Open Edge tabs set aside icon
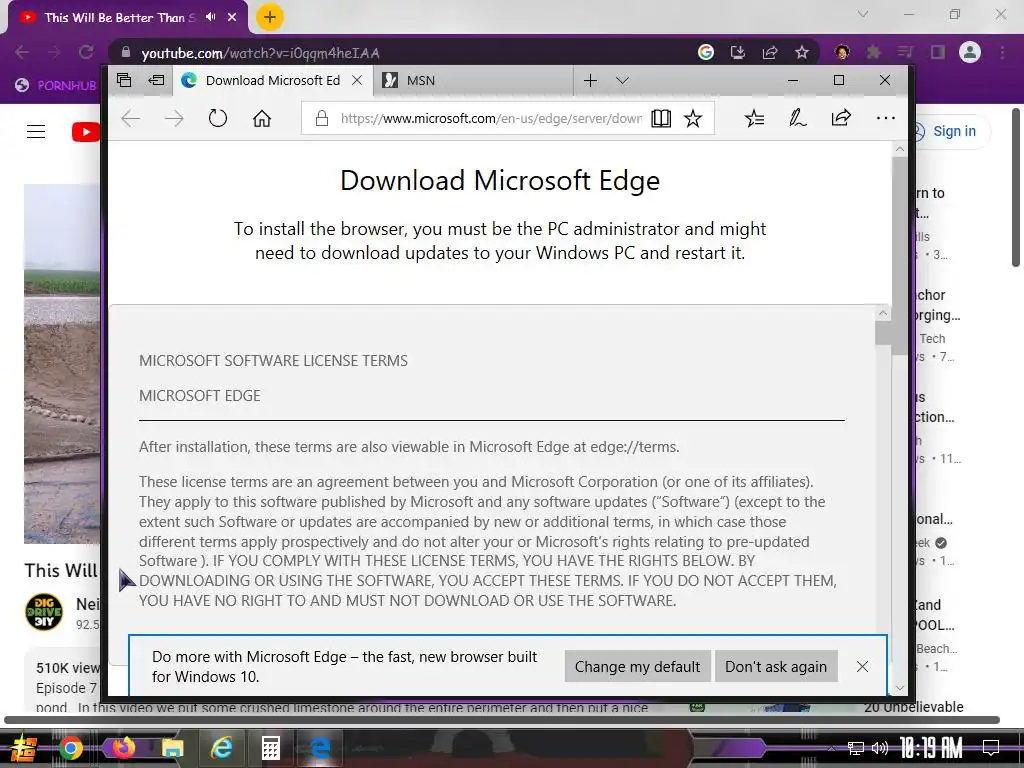The image size is (1024, 768). (124, 80)
